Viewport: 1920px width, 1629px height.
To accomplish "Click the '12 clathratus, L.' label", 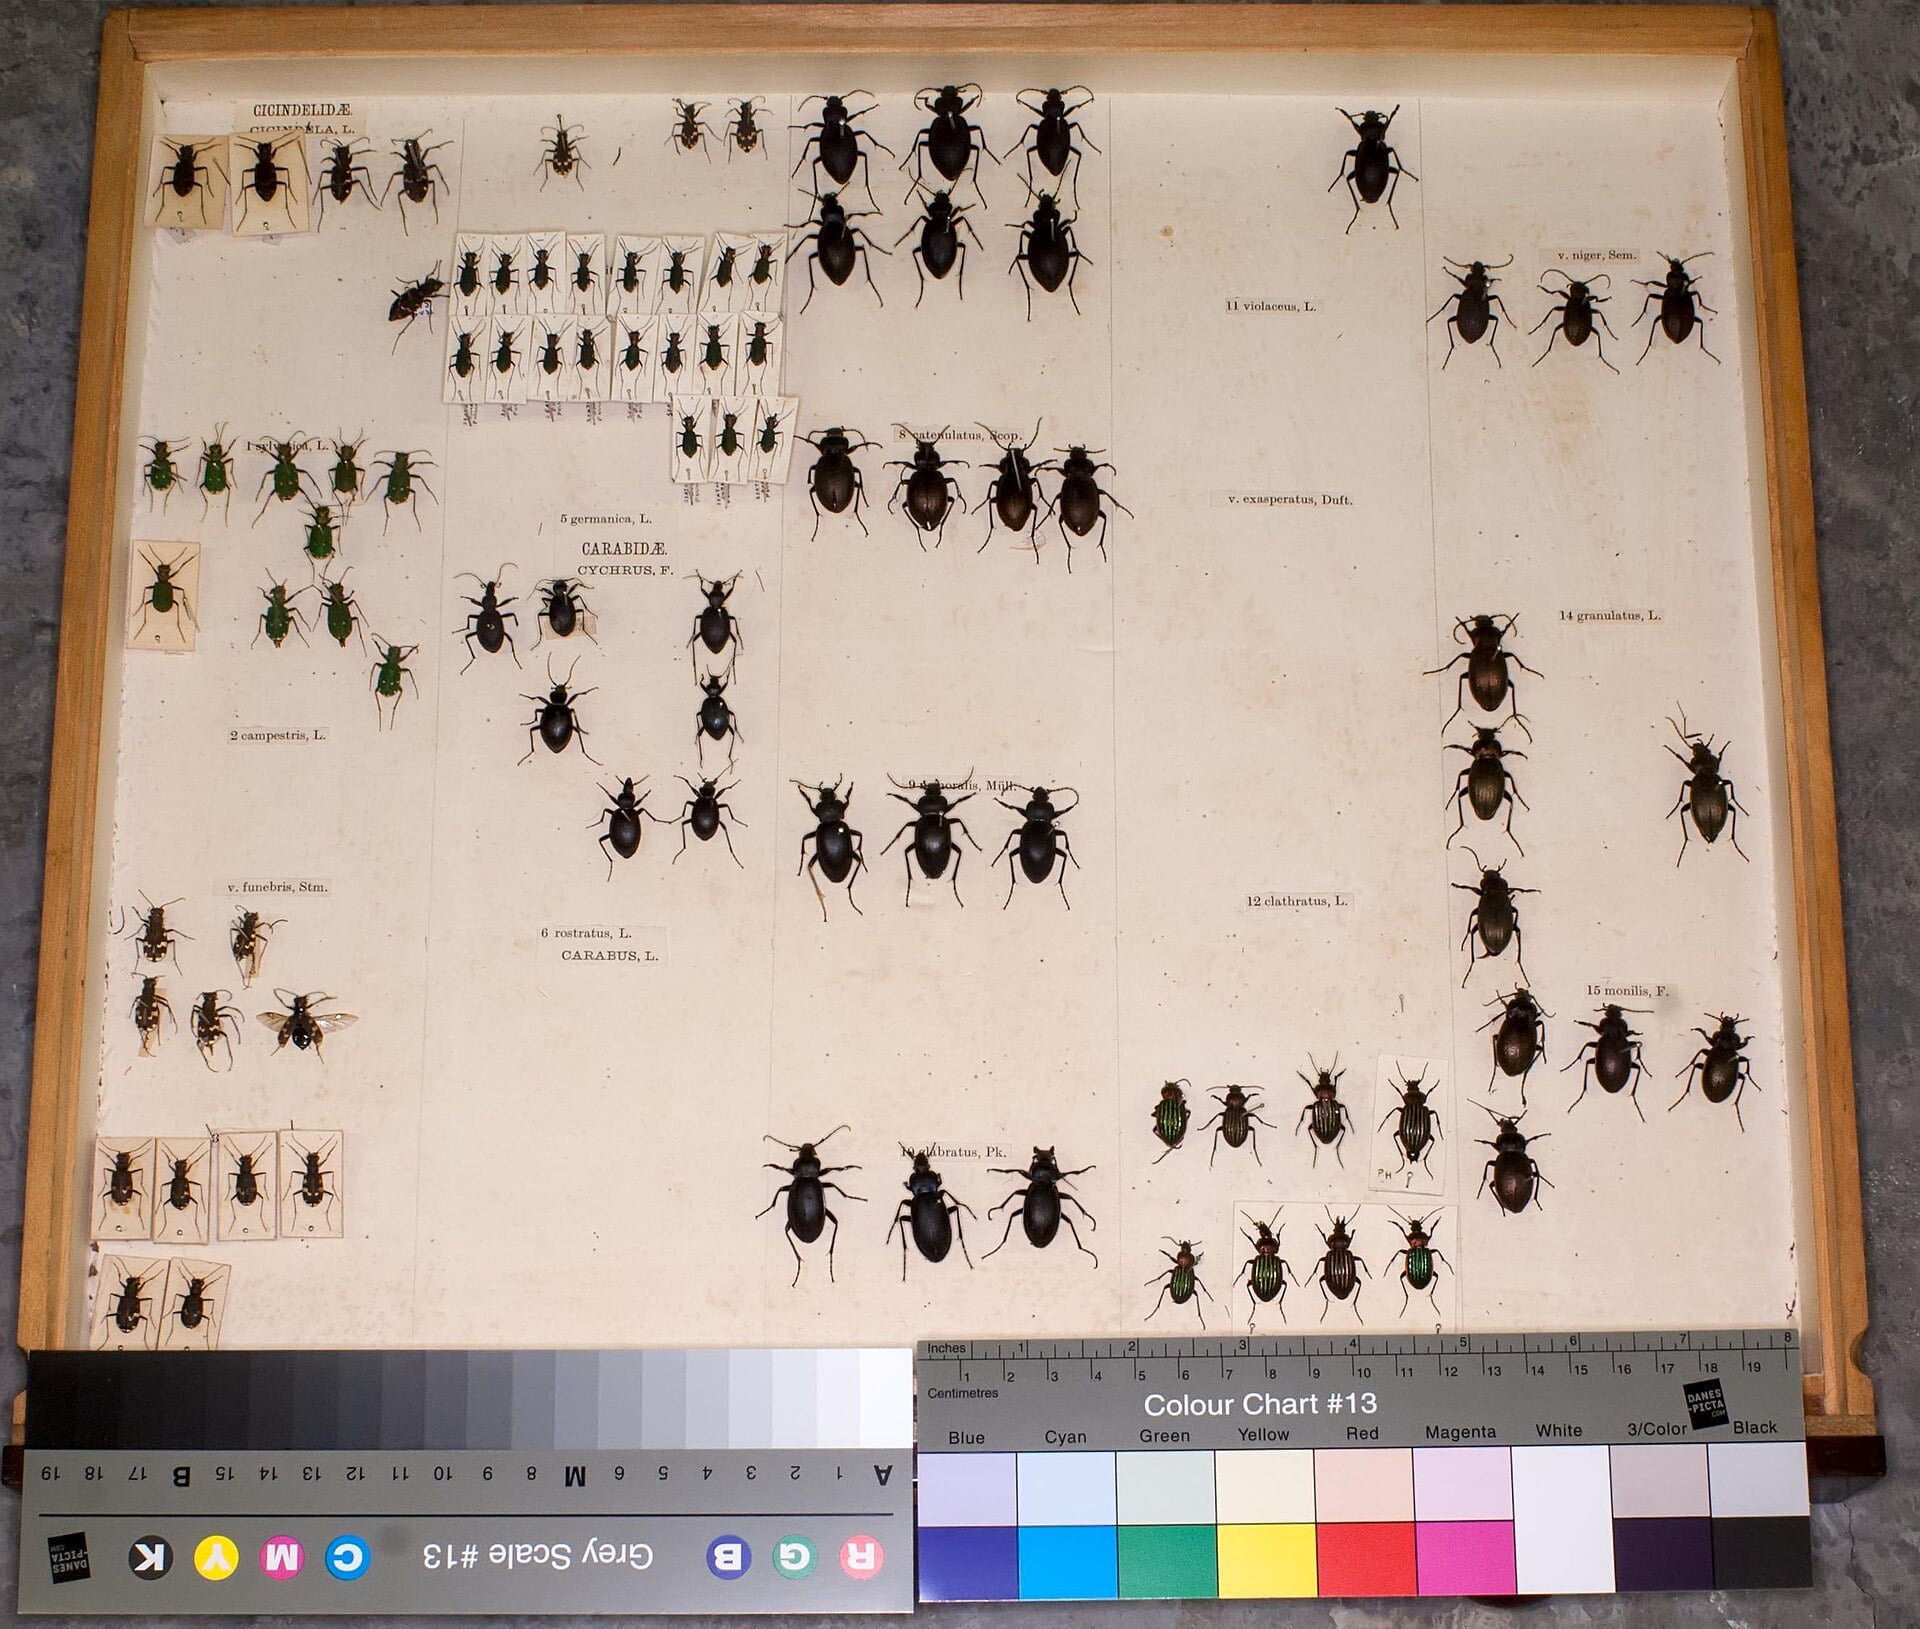I will (x=1296, y=901).
